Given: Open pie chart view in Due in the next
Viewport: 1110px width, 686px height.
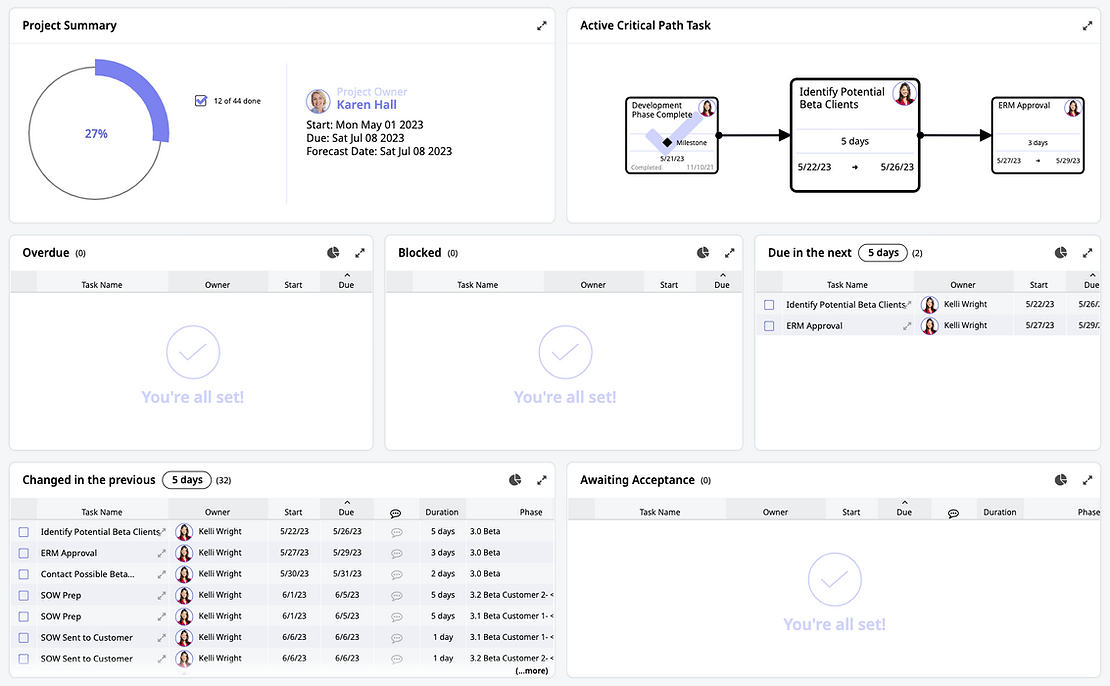Looking at the screenshot, I should (1060, 252).
